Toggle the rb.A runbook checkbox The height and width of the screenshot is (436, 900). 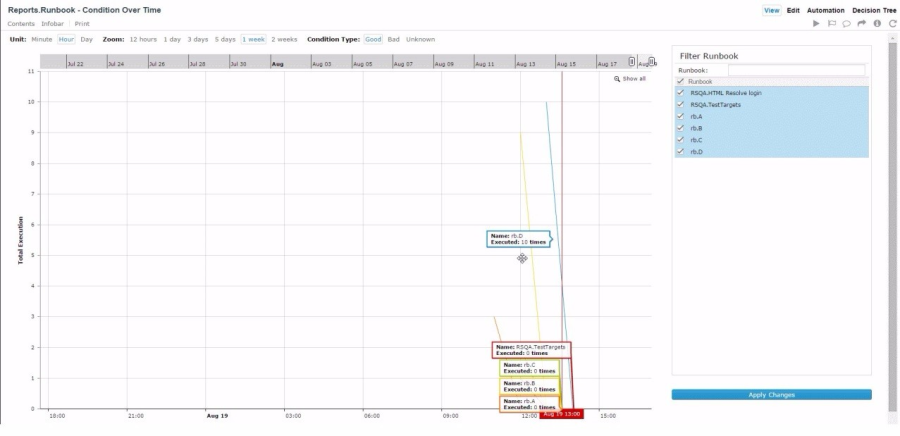pyautogui.click(x=680, y=116)
